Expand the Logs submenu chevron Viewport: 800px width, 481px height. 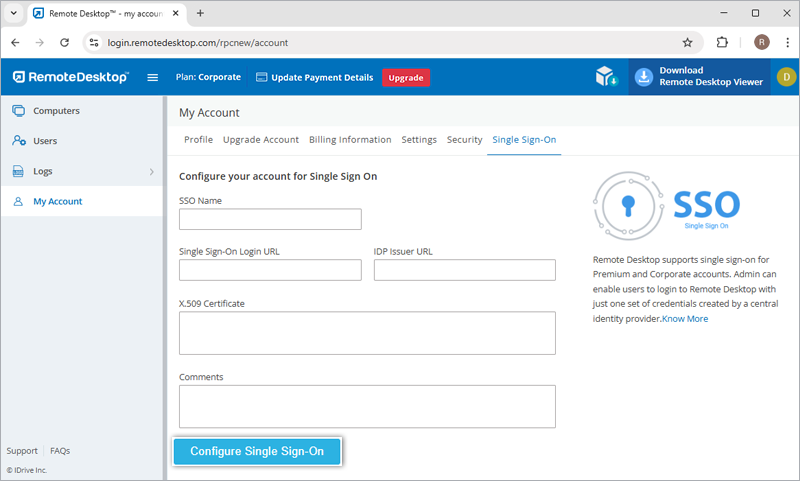[152, 171]
